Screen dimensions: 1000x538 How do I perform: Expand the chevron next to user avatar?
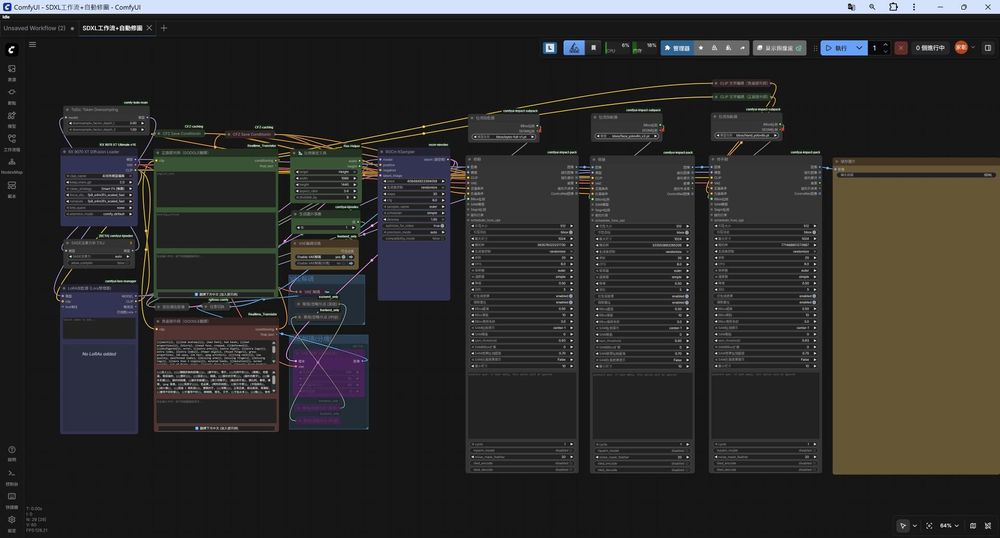click(x=973, y=48)
